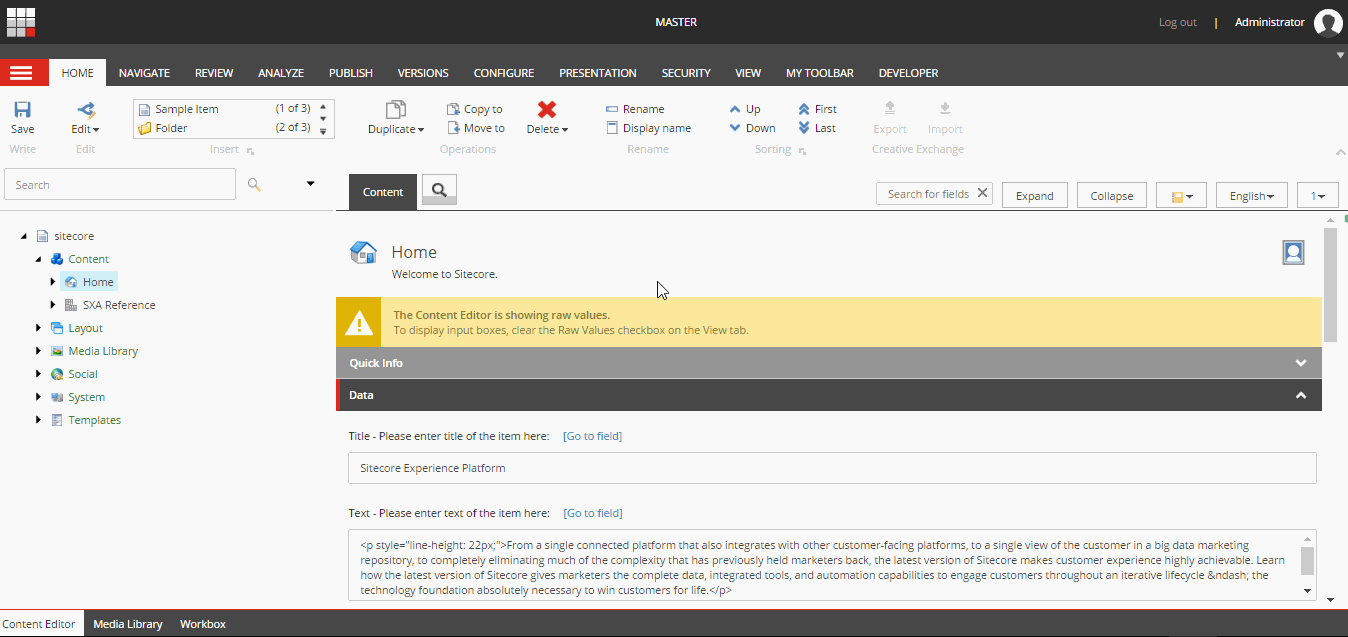Image resolution: width=1348 pixels, height=637 pixels.
Task: Open Workbox from the bottom bar
Action: (x=203, y=624)
